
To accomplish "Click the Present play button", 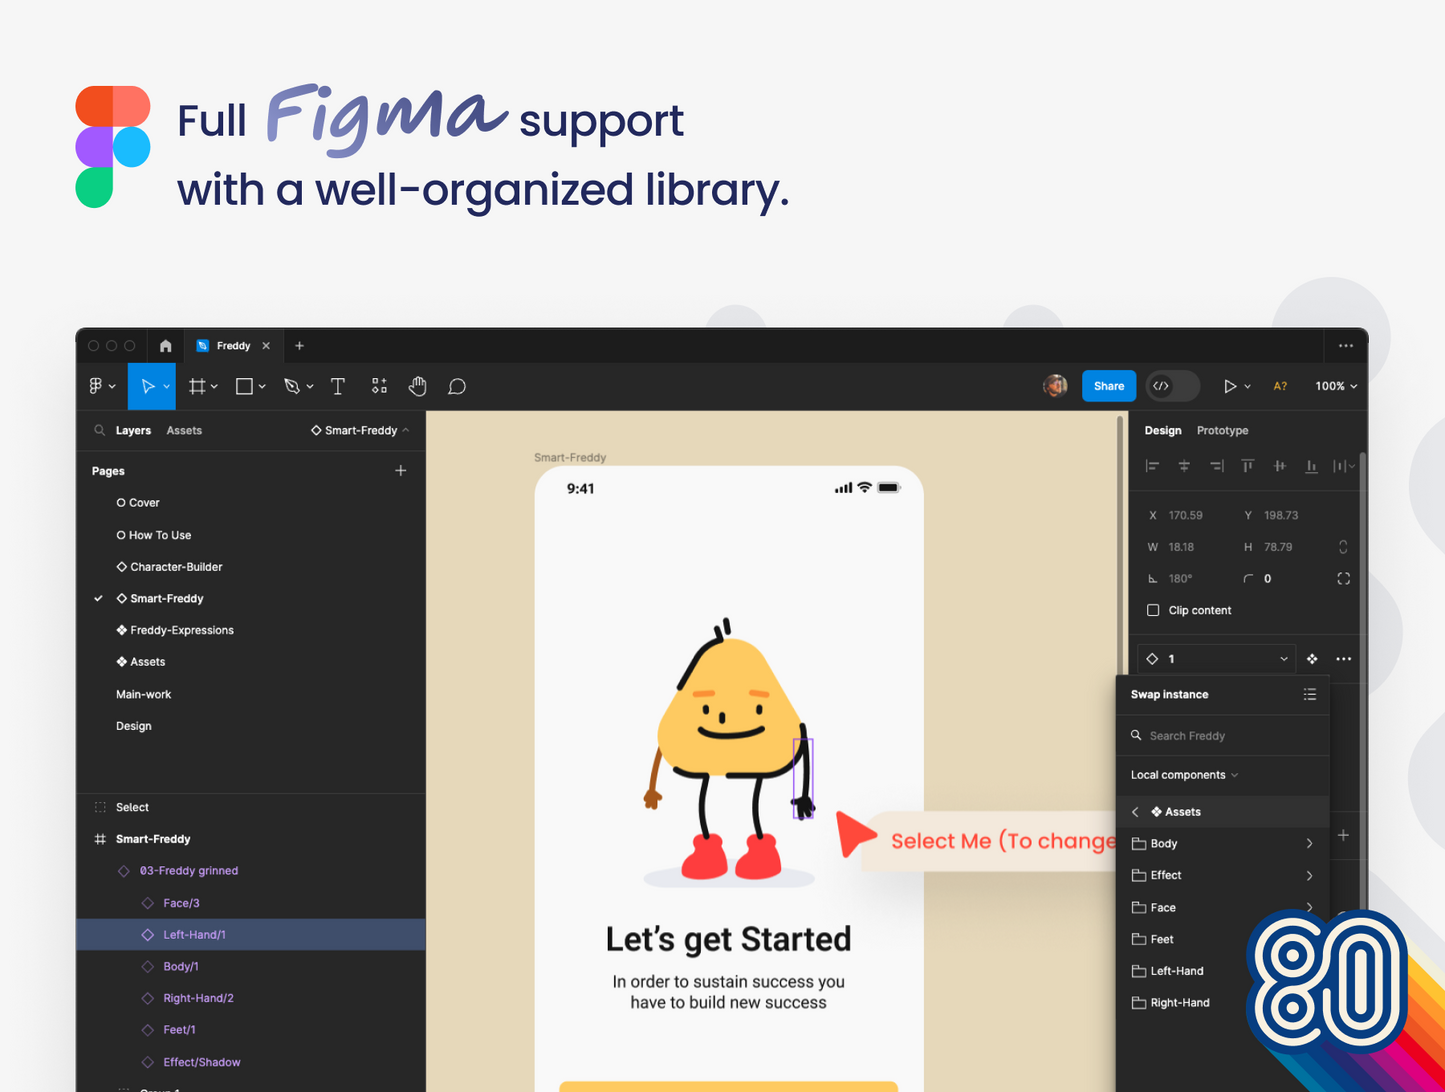I will tap(1230, 386).
